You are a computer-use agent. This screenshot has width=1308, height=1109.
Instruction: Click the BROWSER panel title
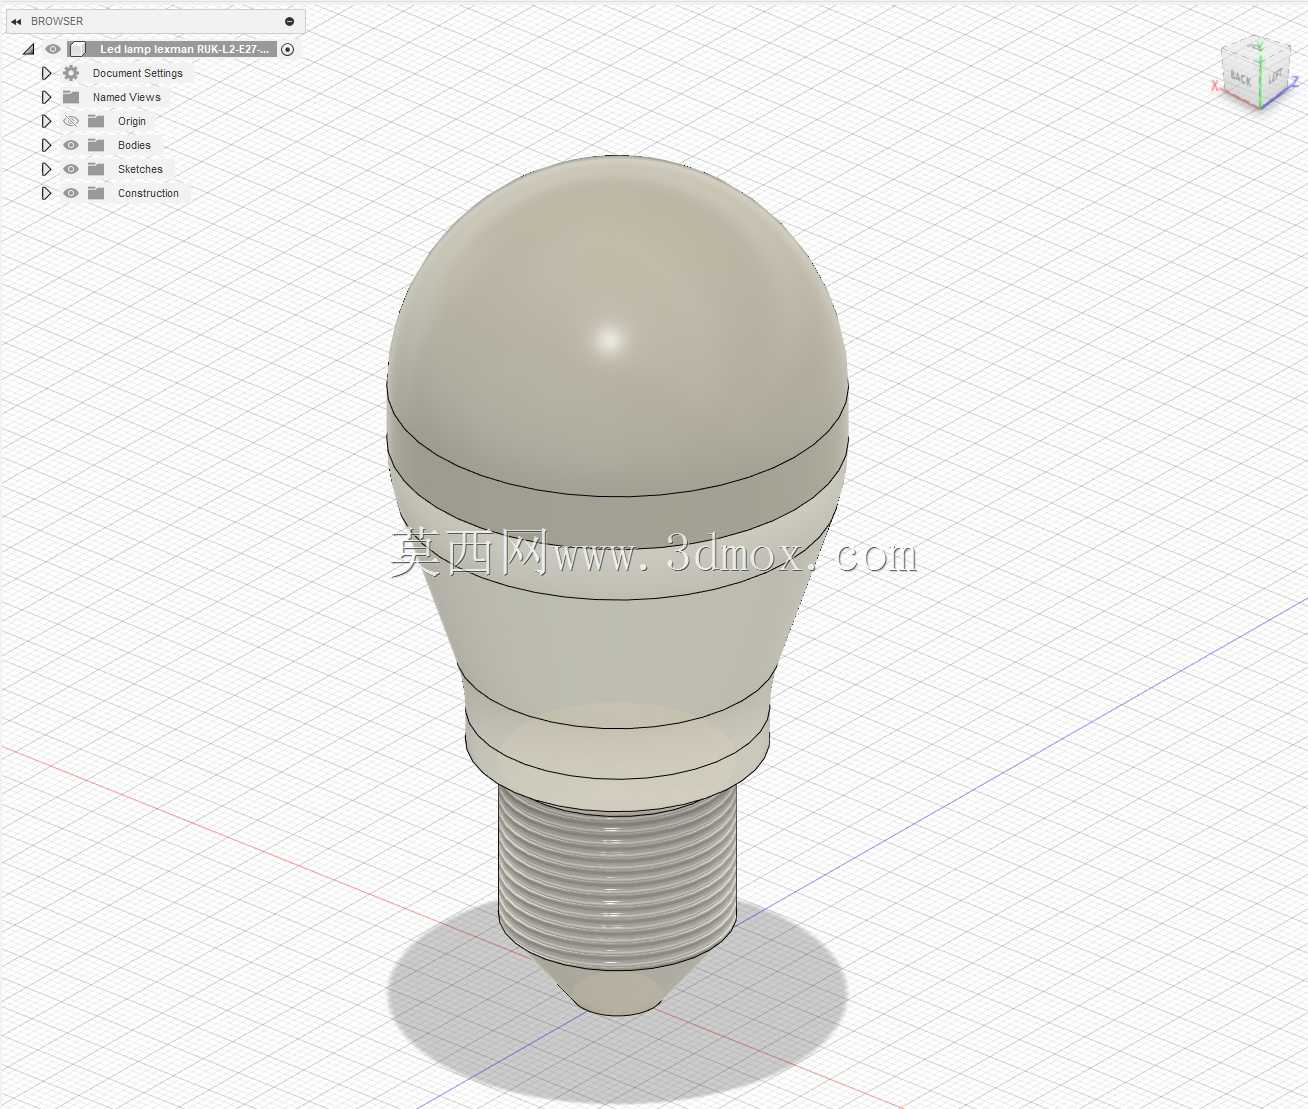coord(57,21)
